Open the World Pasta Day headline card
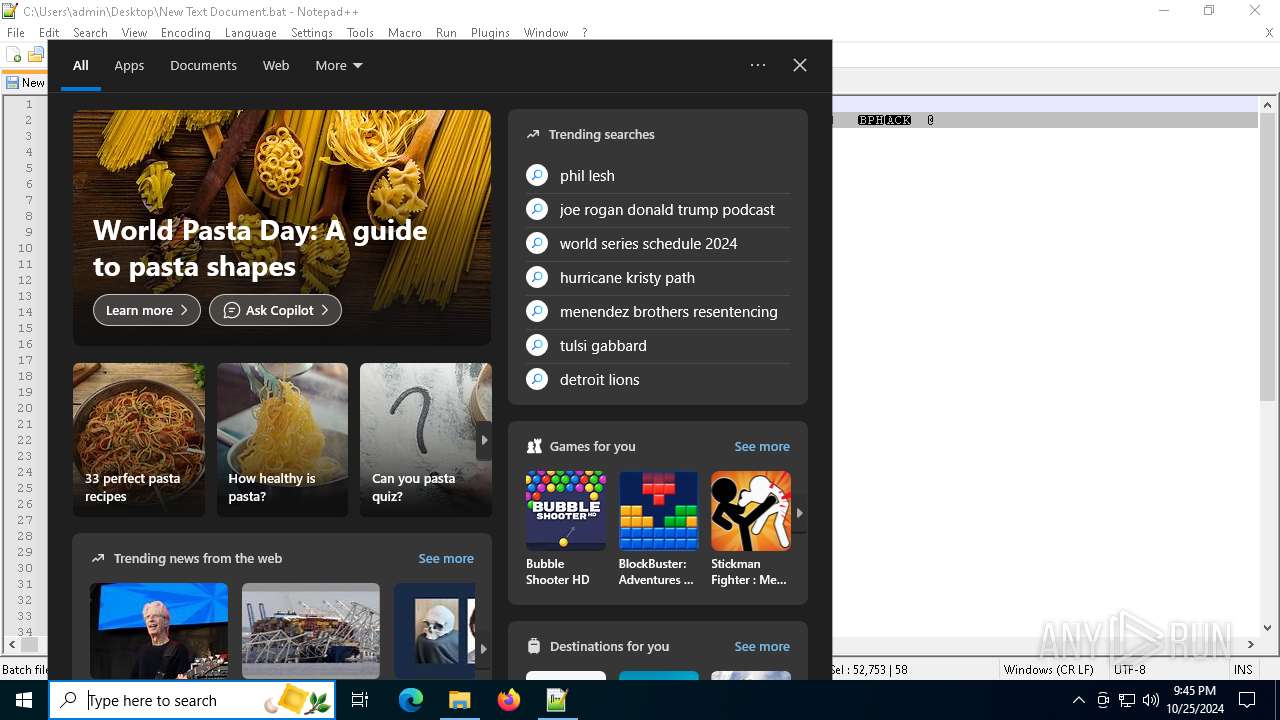This screenshot has width=1280, height=720. pos(282,228)
